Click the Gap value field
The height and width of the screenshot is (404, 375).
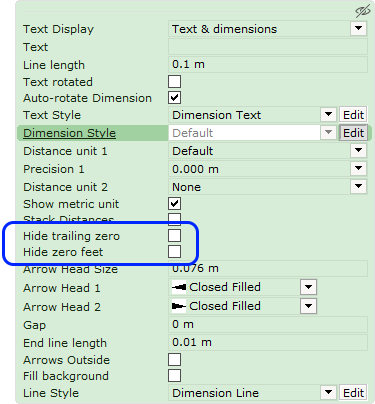[x=268, y=324]
